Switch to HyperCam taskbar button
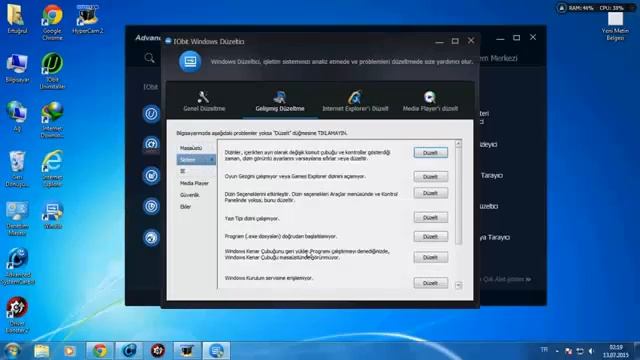This screenshot has width=640, height=360. 187,351
